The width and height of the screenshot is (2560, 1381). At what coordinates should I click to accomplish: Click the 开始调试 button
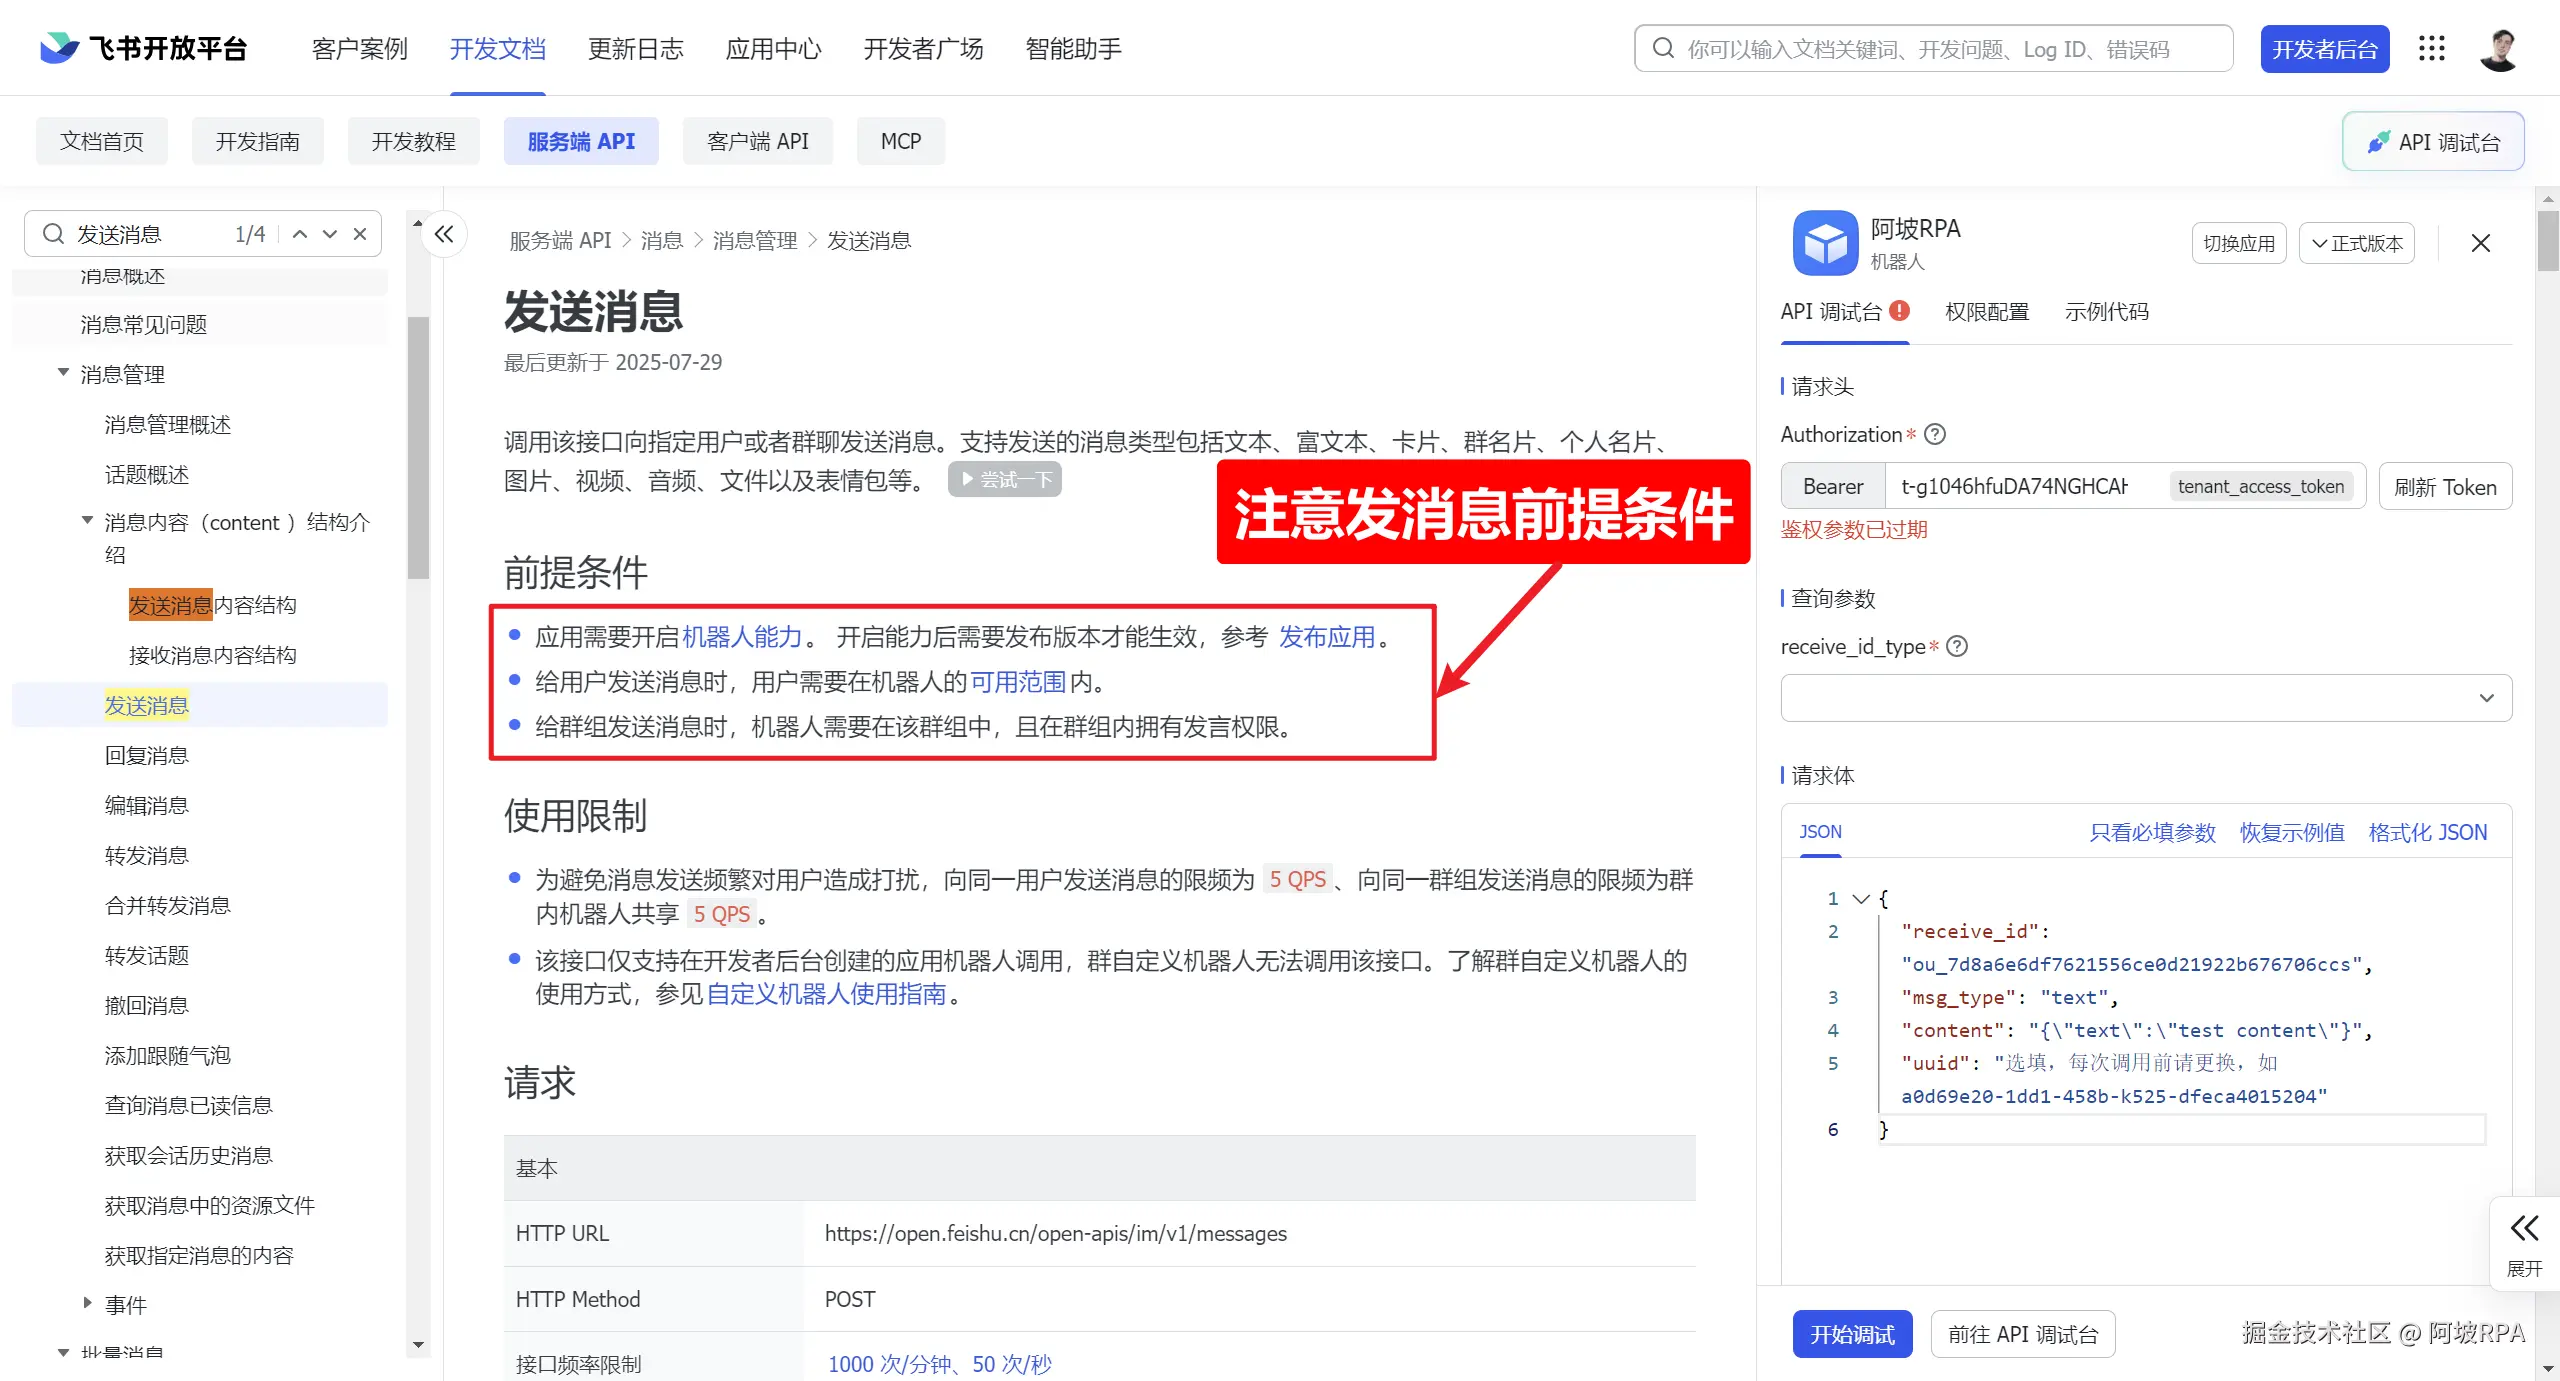(x=1852, y=1334)
